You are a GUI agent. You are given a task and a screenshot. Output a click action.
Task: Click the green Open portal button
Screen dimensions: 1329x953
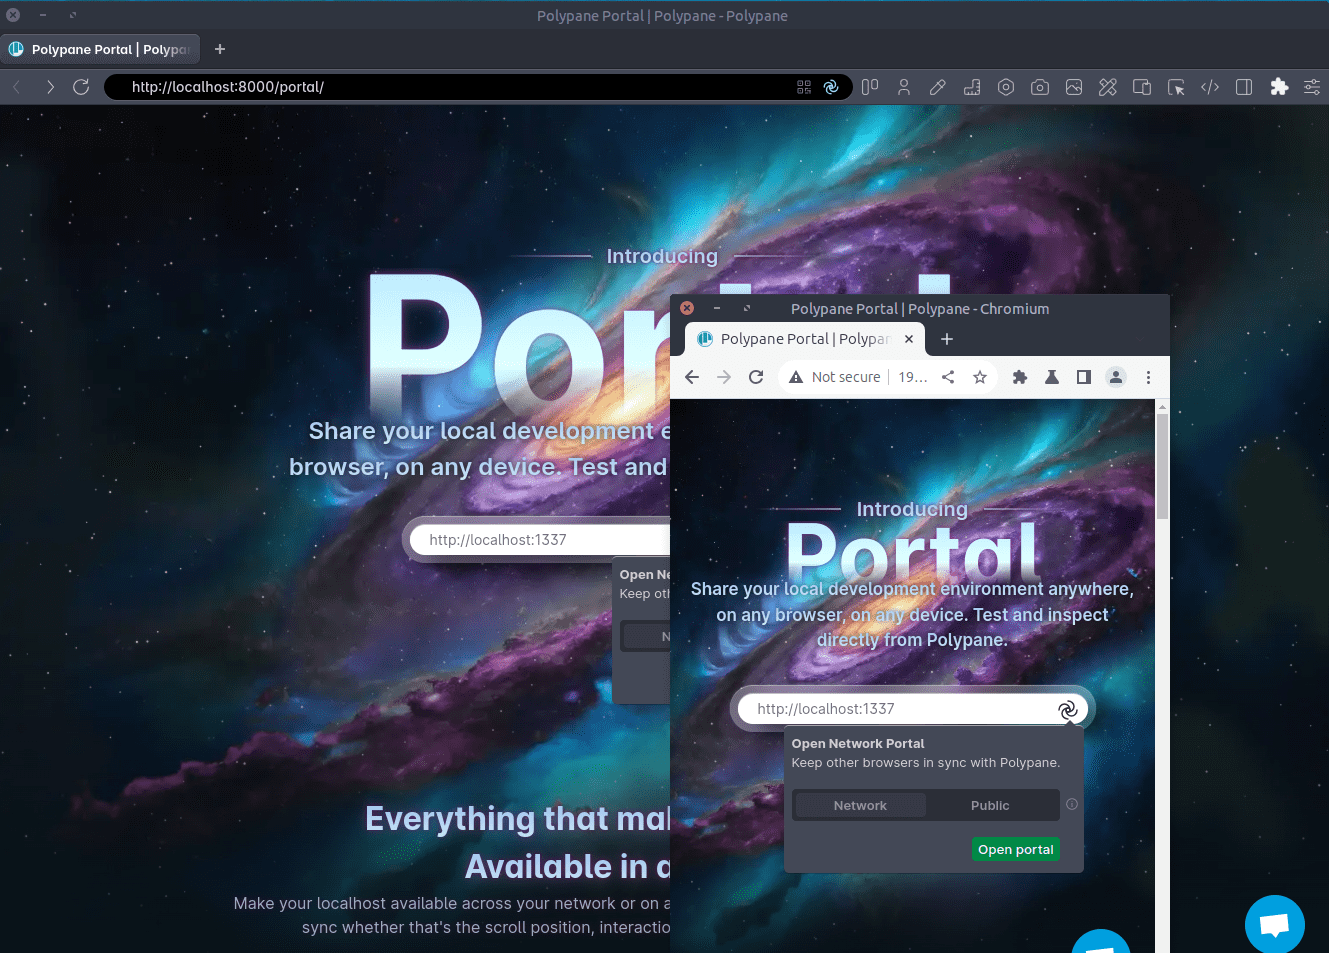(1015, 849)
